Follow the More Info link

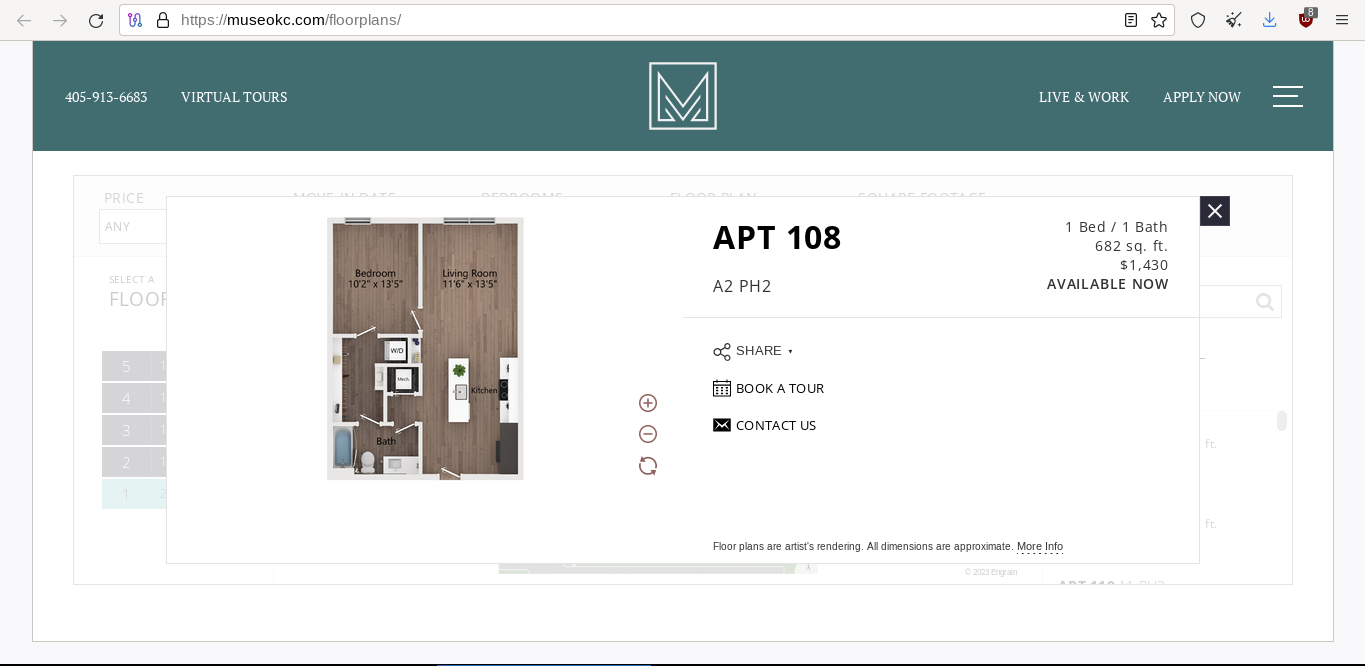[1040, 547]
